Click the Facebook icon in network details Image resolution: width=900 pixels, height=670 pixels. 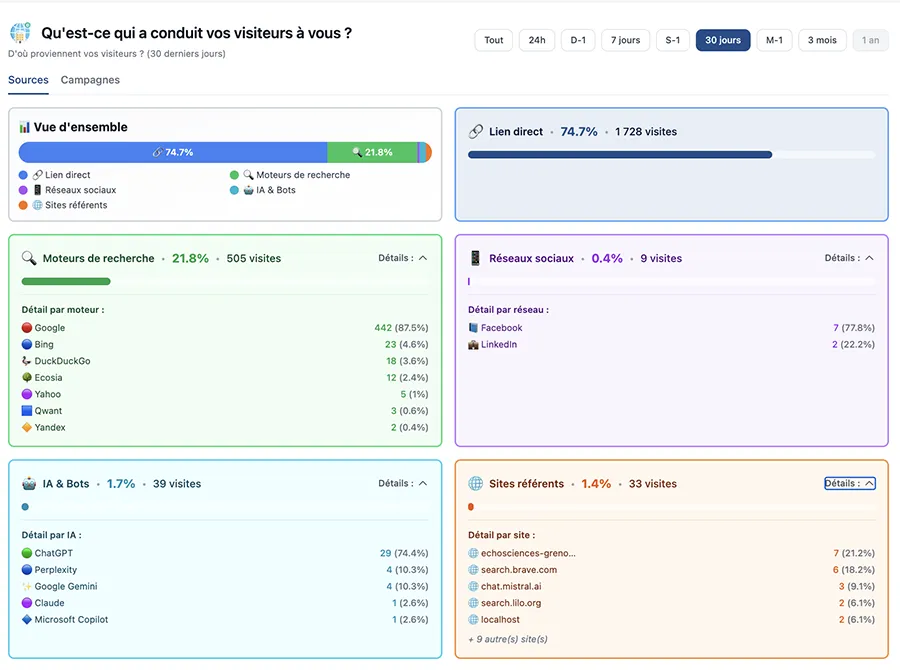tap(474, 328)
